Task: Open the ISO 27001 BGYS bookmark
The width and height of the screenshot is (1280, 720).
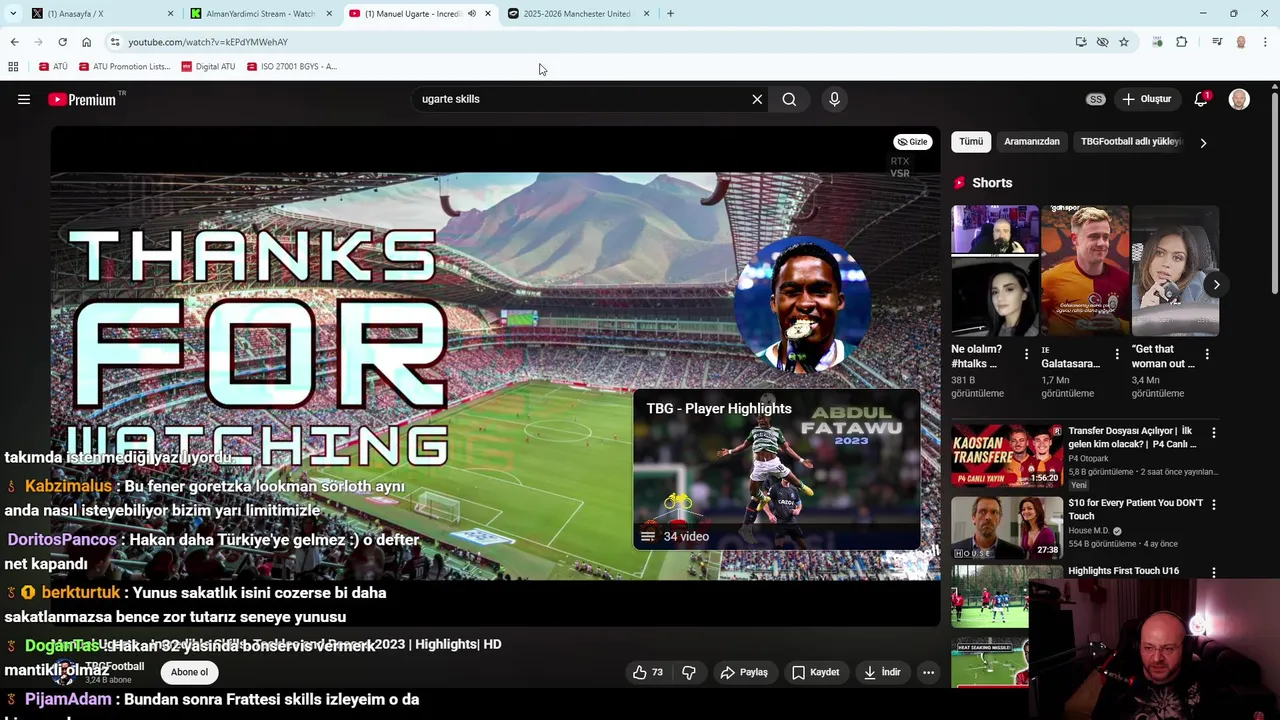Action: coord(291,67)
